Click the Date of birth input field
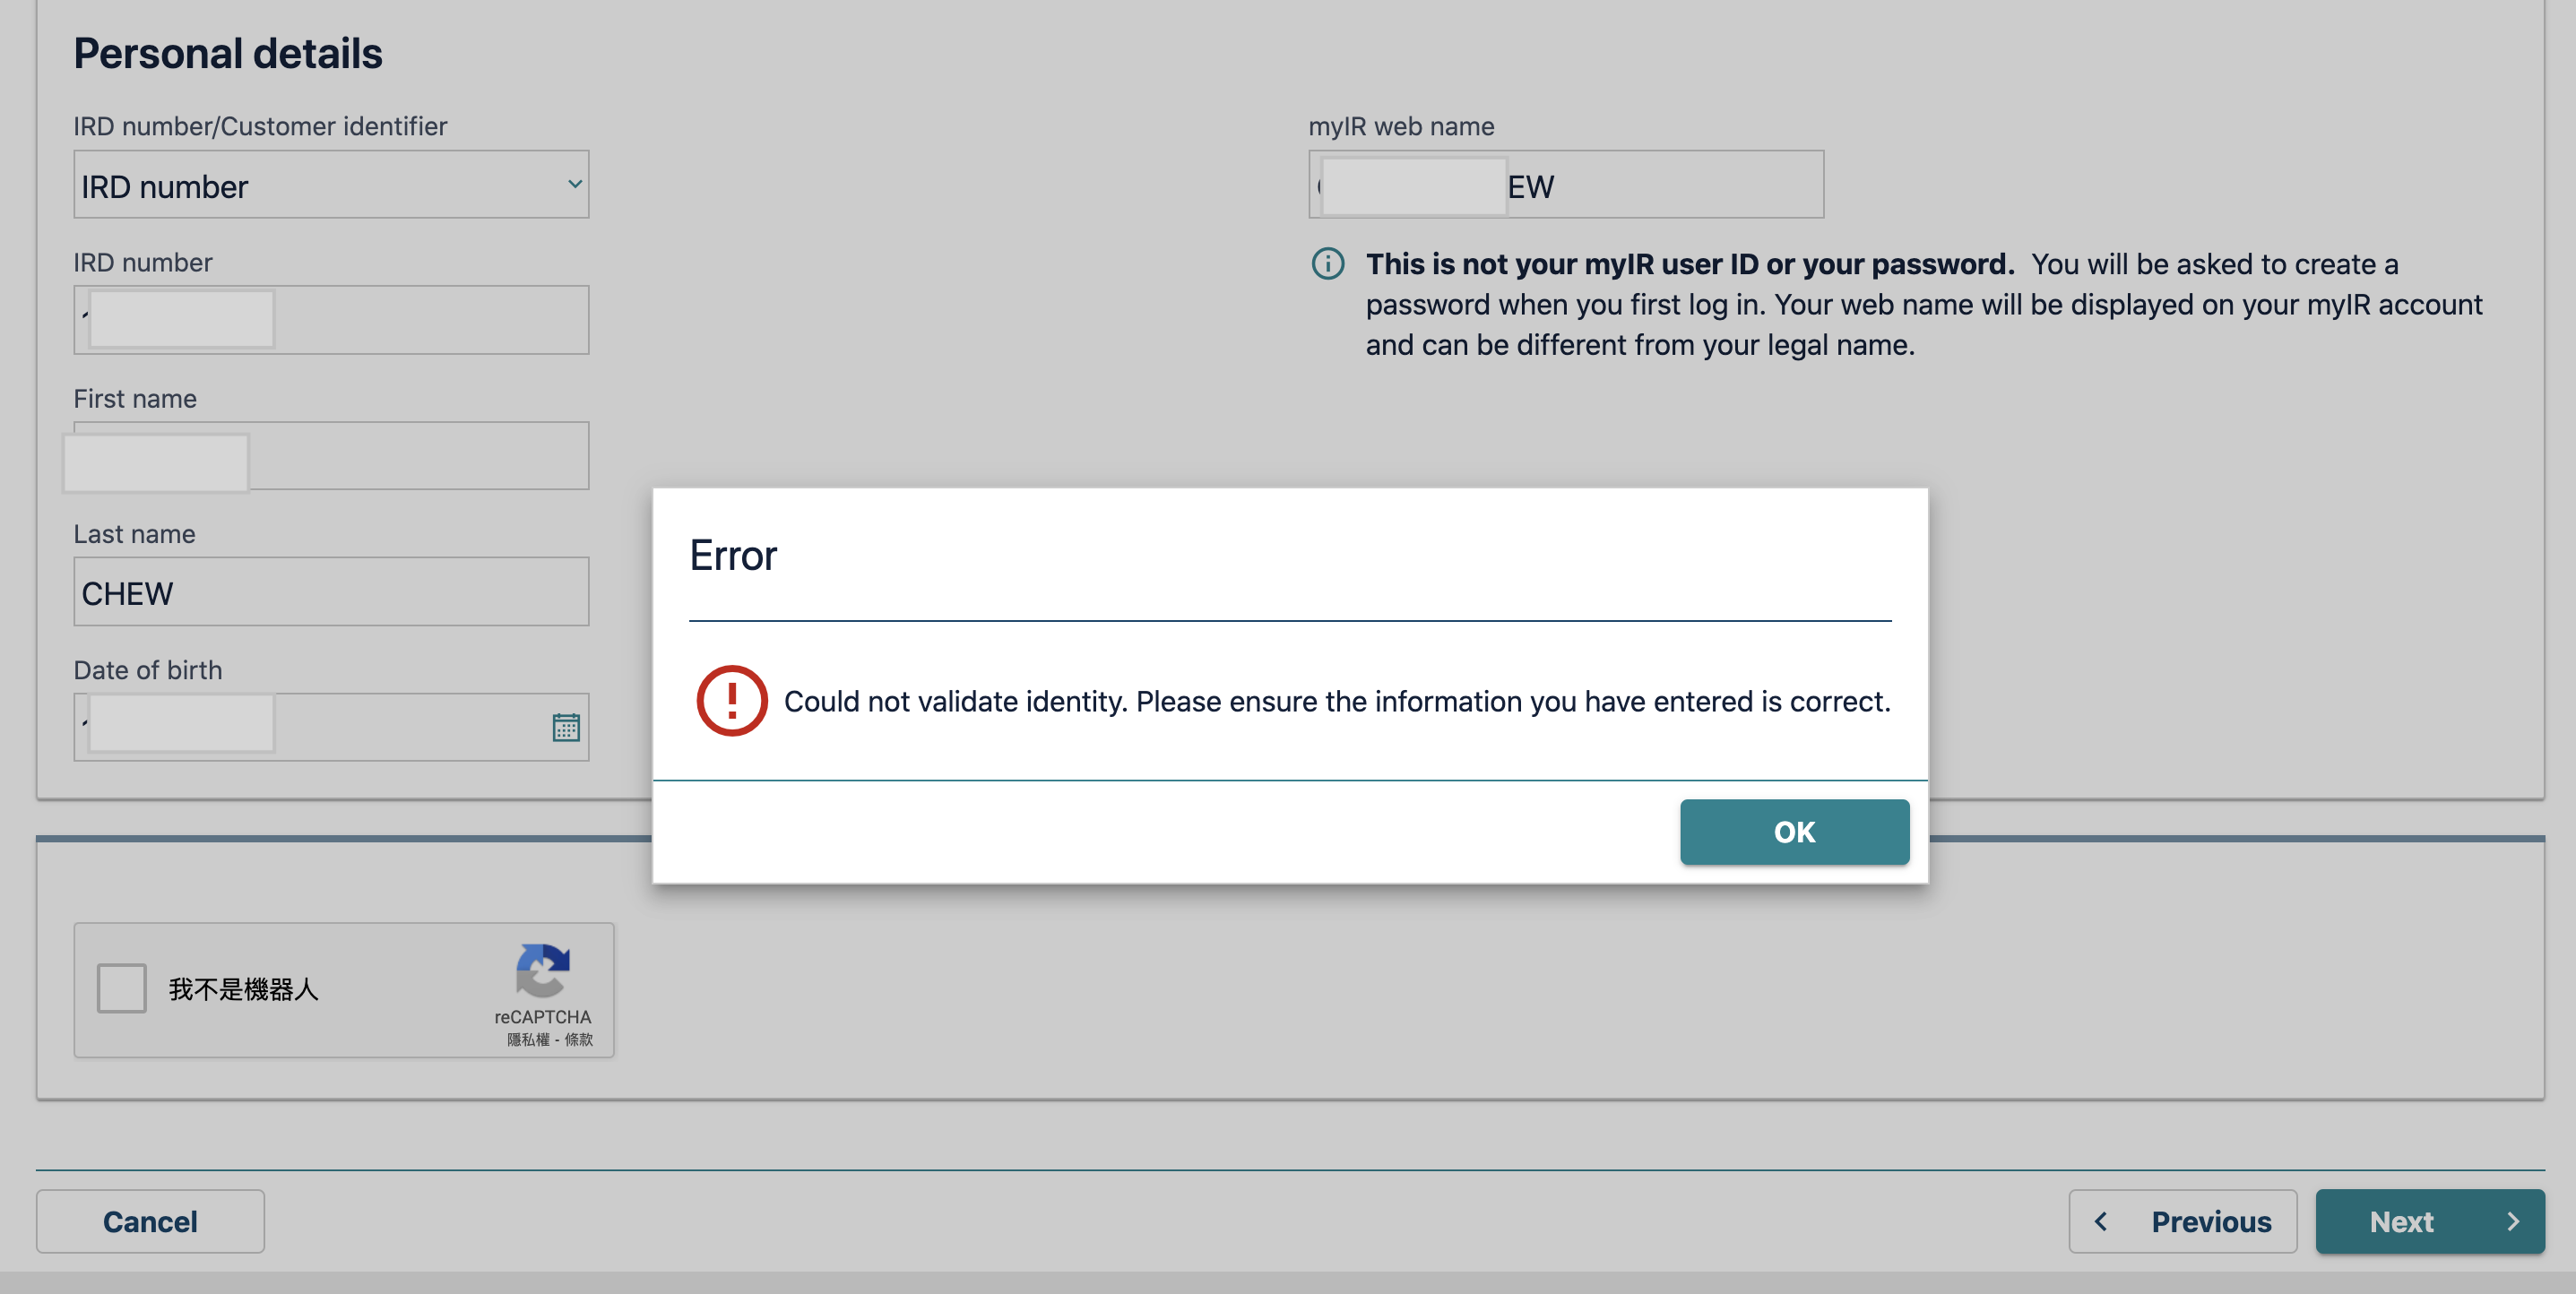Screen dimensions: 2576x1294 point(400,727)
